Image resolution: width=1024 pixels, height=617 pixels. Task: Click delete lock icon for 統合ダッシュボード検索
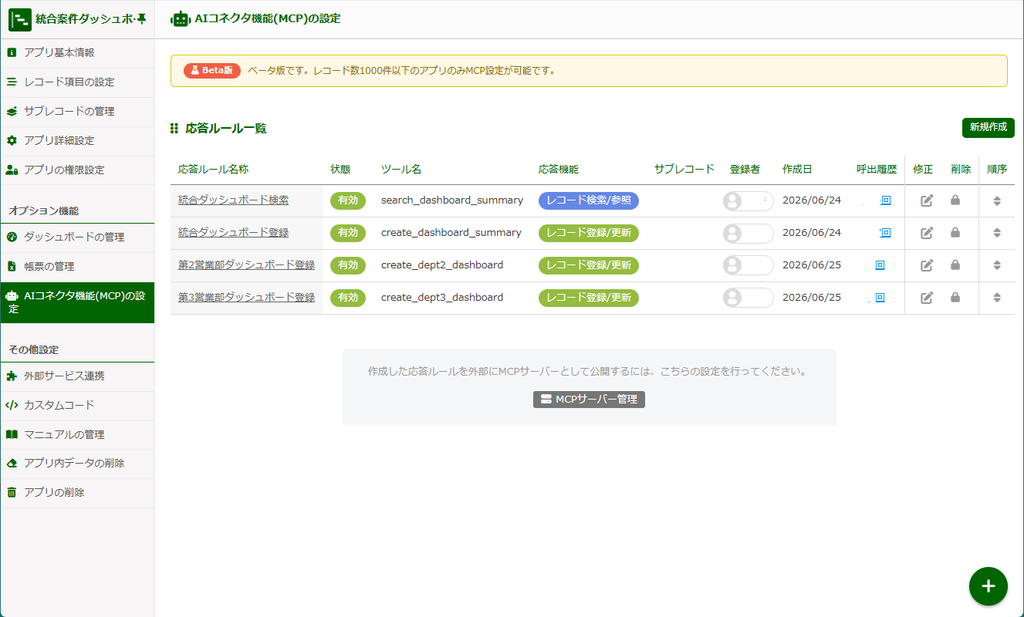(x=955, y=200)
